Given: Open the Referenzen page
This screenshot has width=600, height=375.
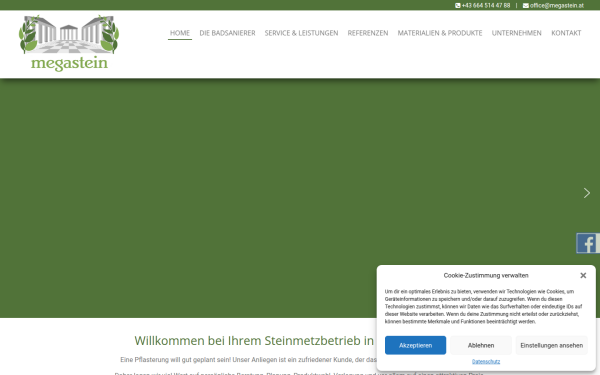Looking at the screenshot, I should click(x=368, y=33).
